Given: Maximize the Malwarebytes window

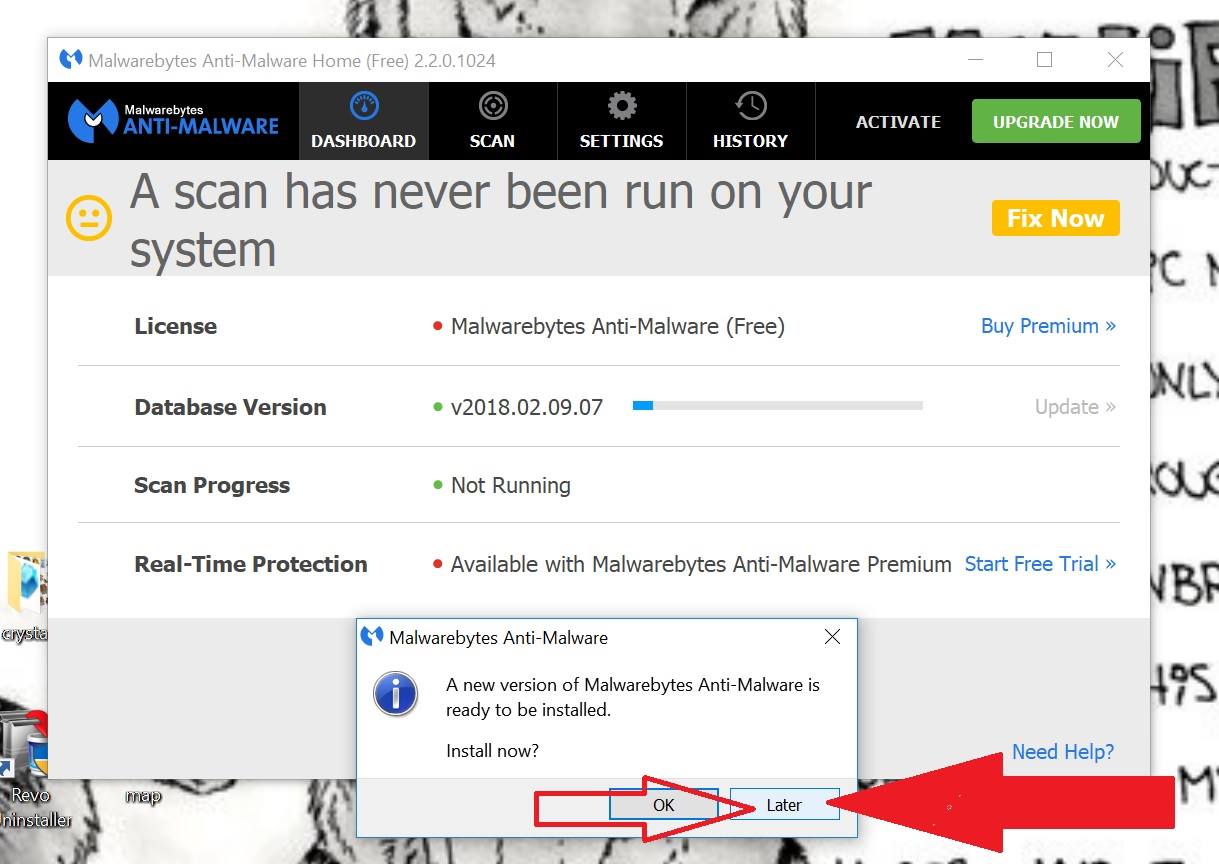Looking at the screenshot, I should tap(1044, 60).
